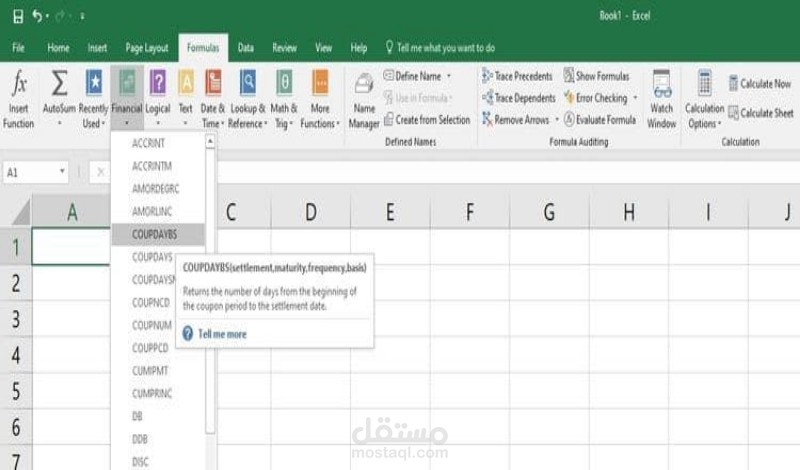Switch to the Insert tab
The height and width of the screenshot is (470, 800).
[97, 48]
